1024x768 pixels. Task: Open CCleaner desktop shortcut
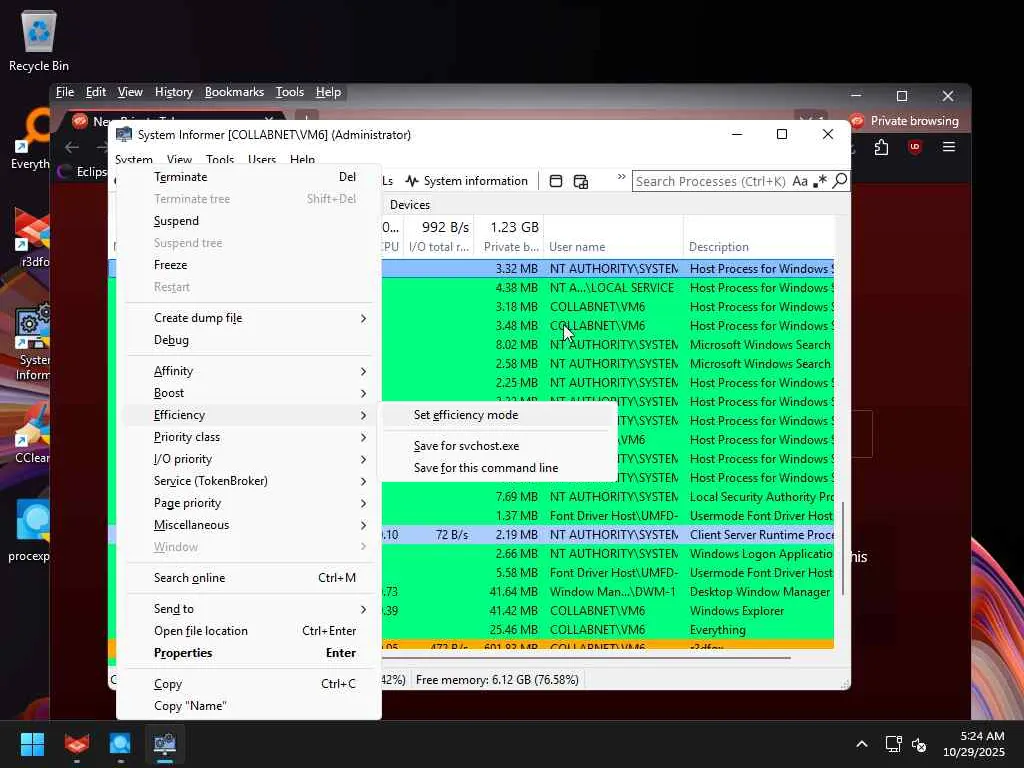point(31,434)
